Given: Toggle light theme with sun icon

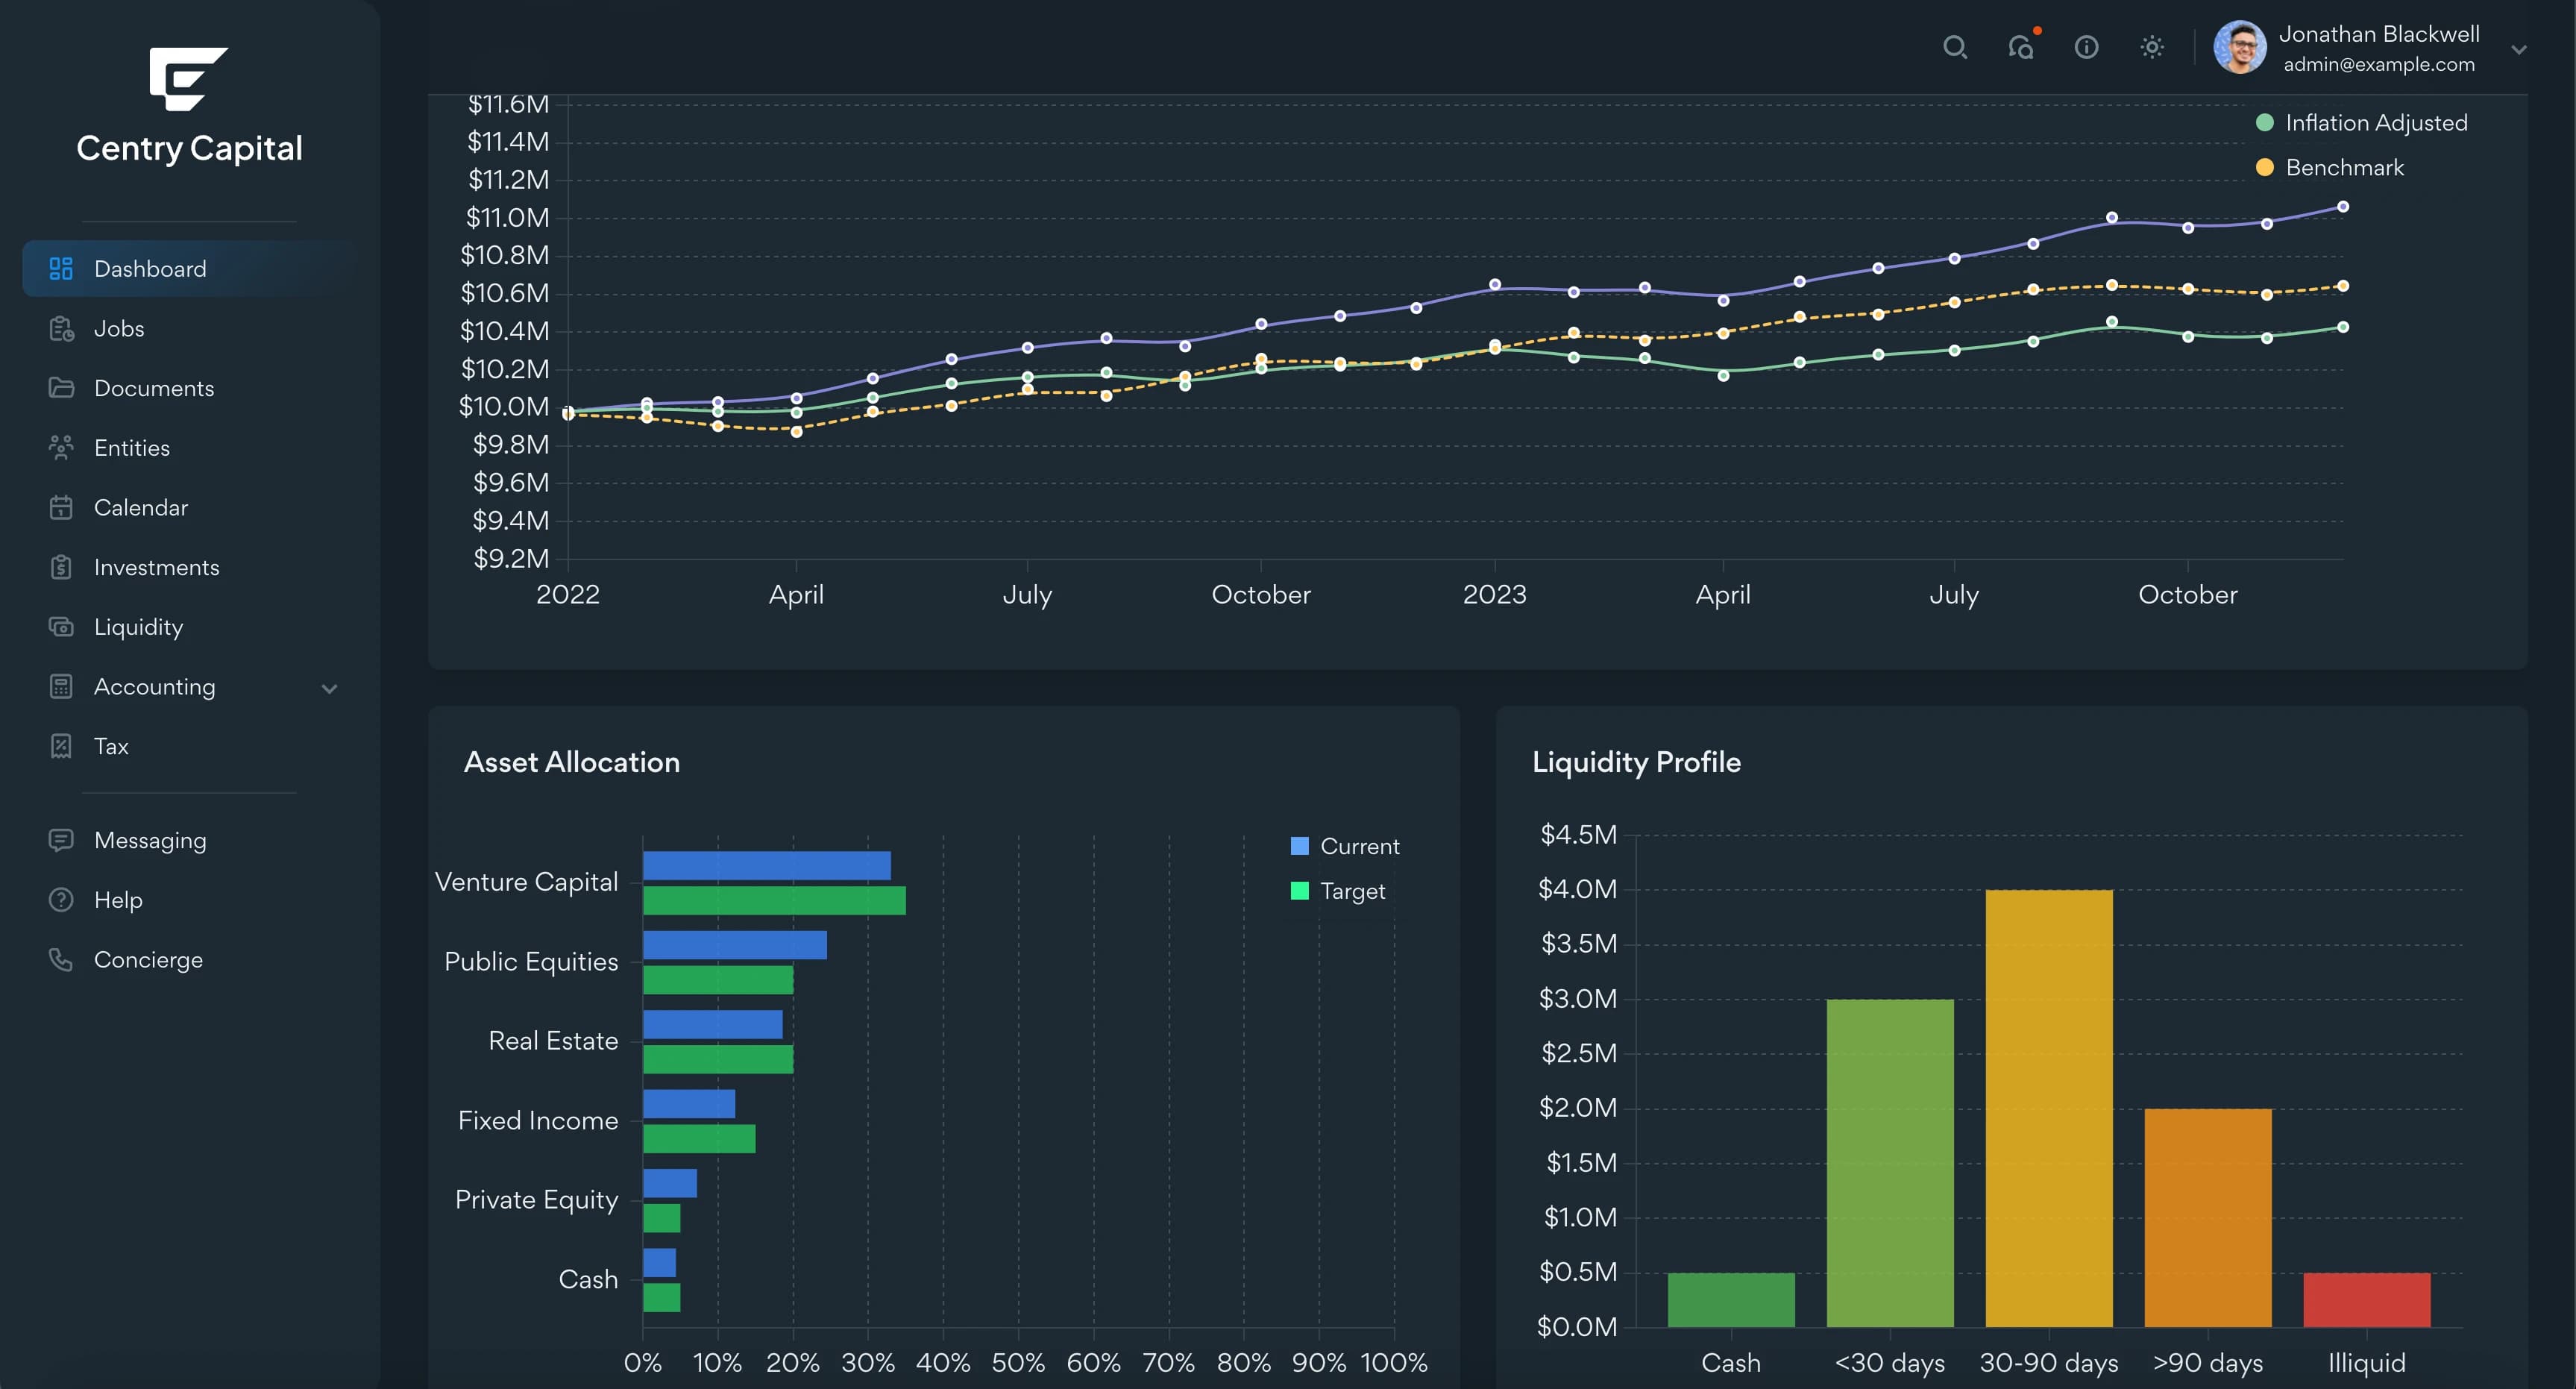Looking at the screenshot, I should click(2152, 47).
